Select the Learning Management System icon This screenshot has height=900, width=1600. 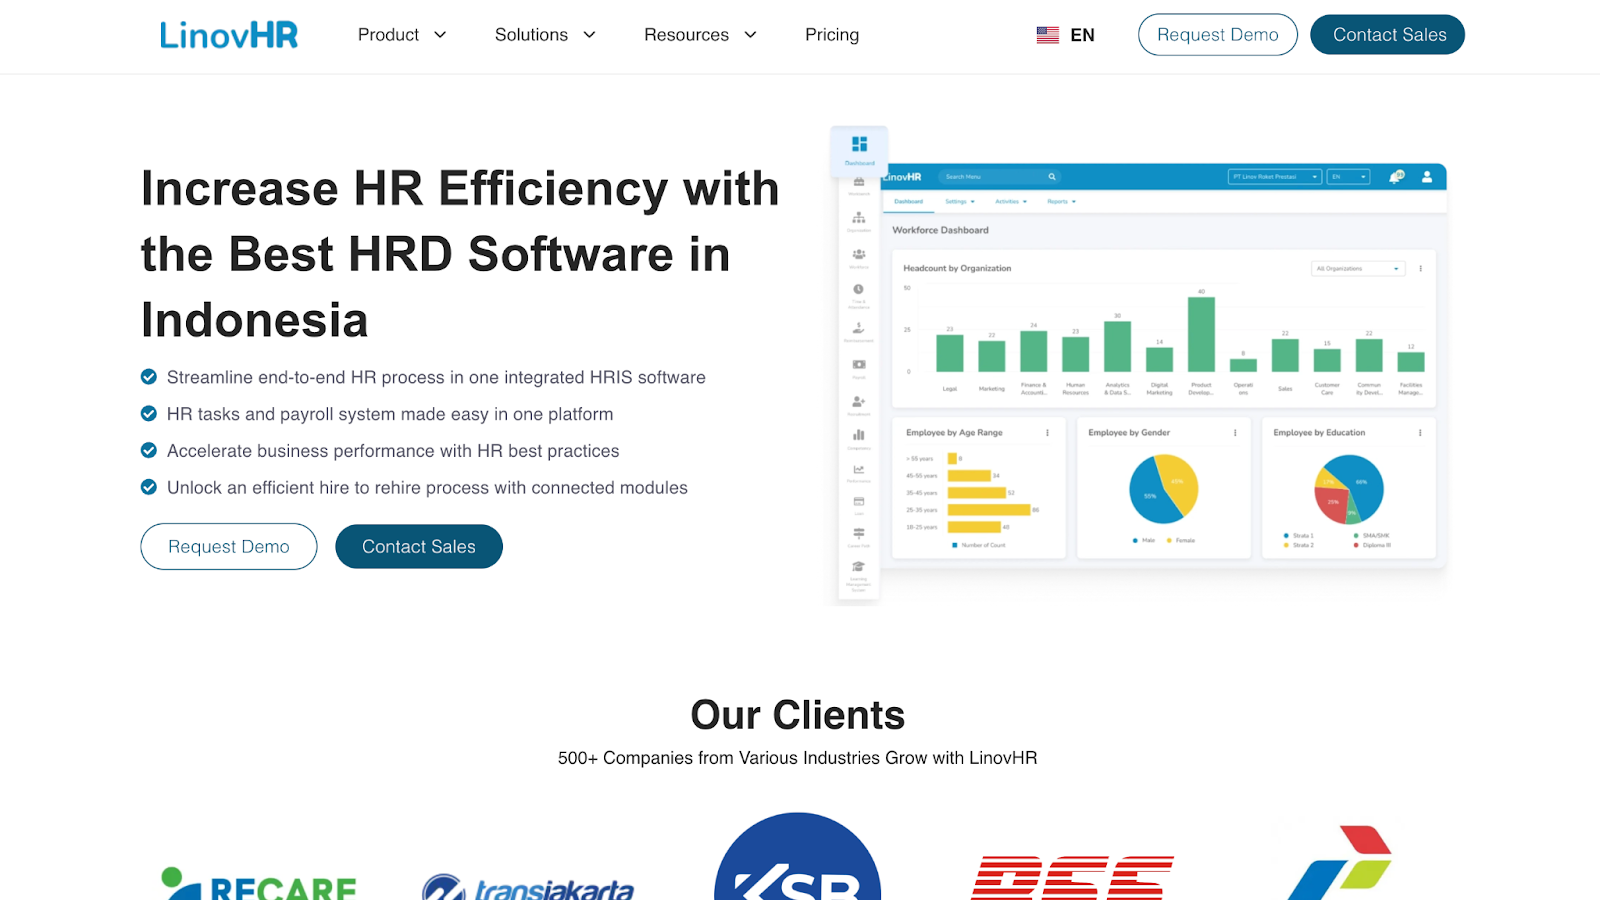[x=859, y=566]
